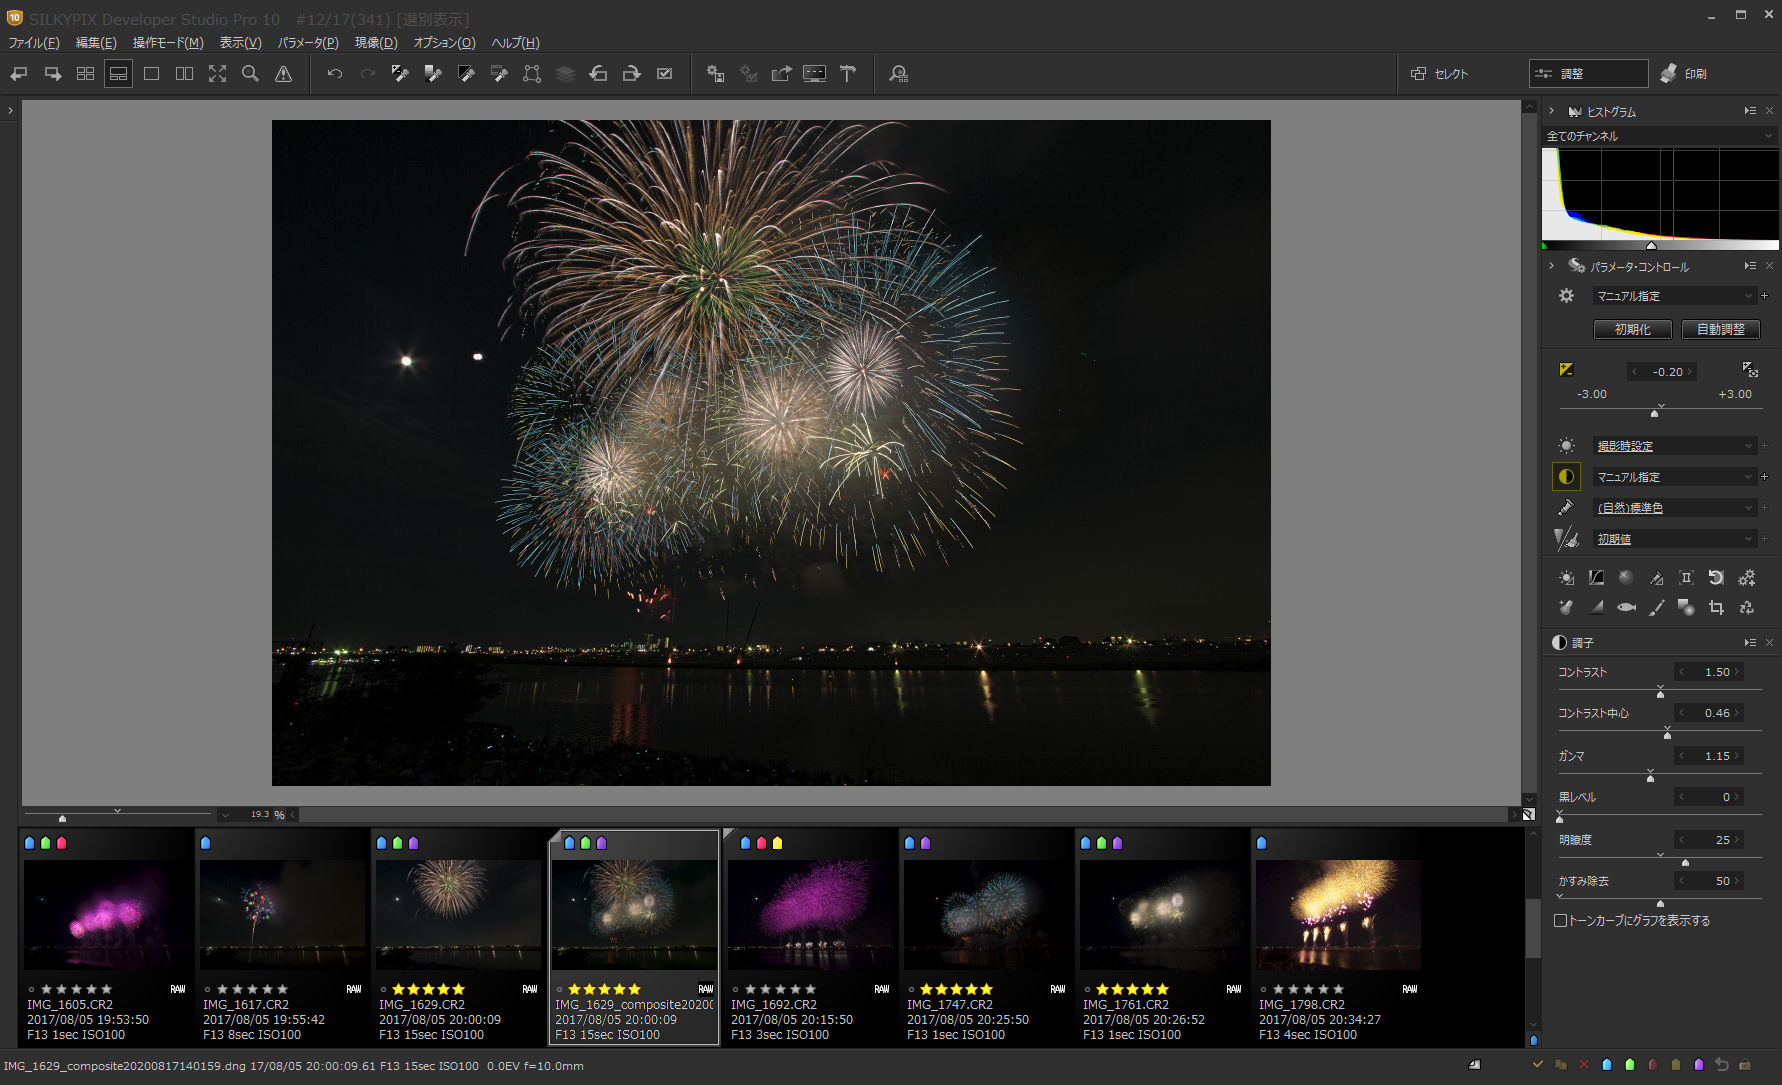The height and width of the screenshot is (1085, 1782).
Task: Select the magnifier zoom tool
Action: coord(250,74)
